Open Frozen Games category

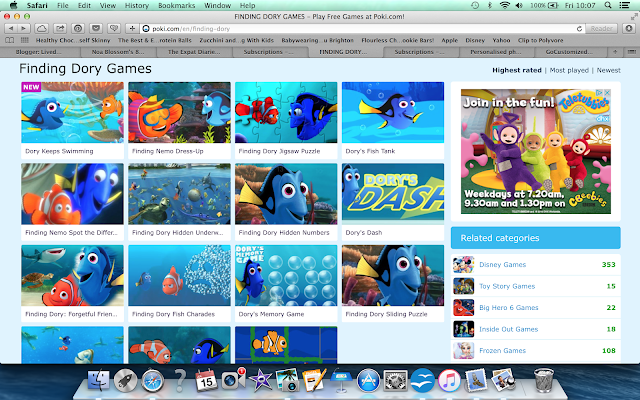536,351
